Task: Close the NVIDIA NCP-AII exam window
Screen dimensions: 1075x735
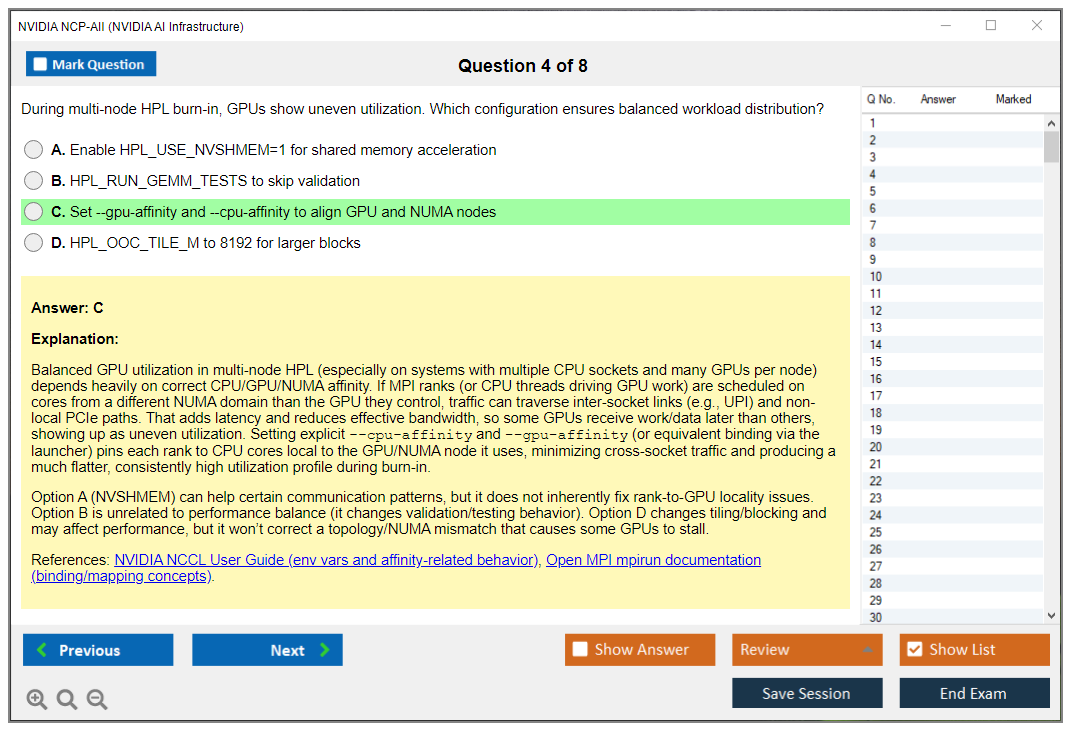Action: pos(1037,26)
